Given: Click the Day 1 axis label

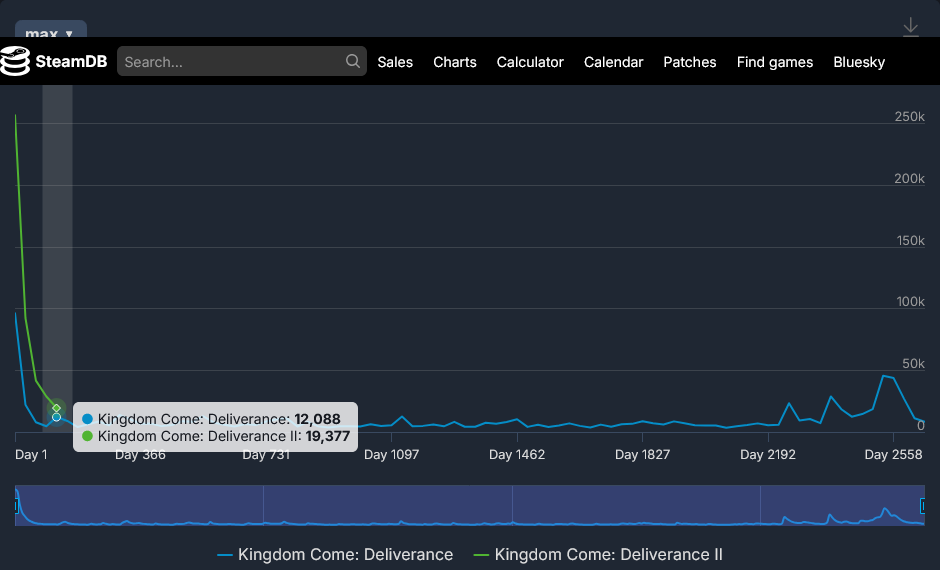Looking at the screenshot, I should [x=31, y=454].
